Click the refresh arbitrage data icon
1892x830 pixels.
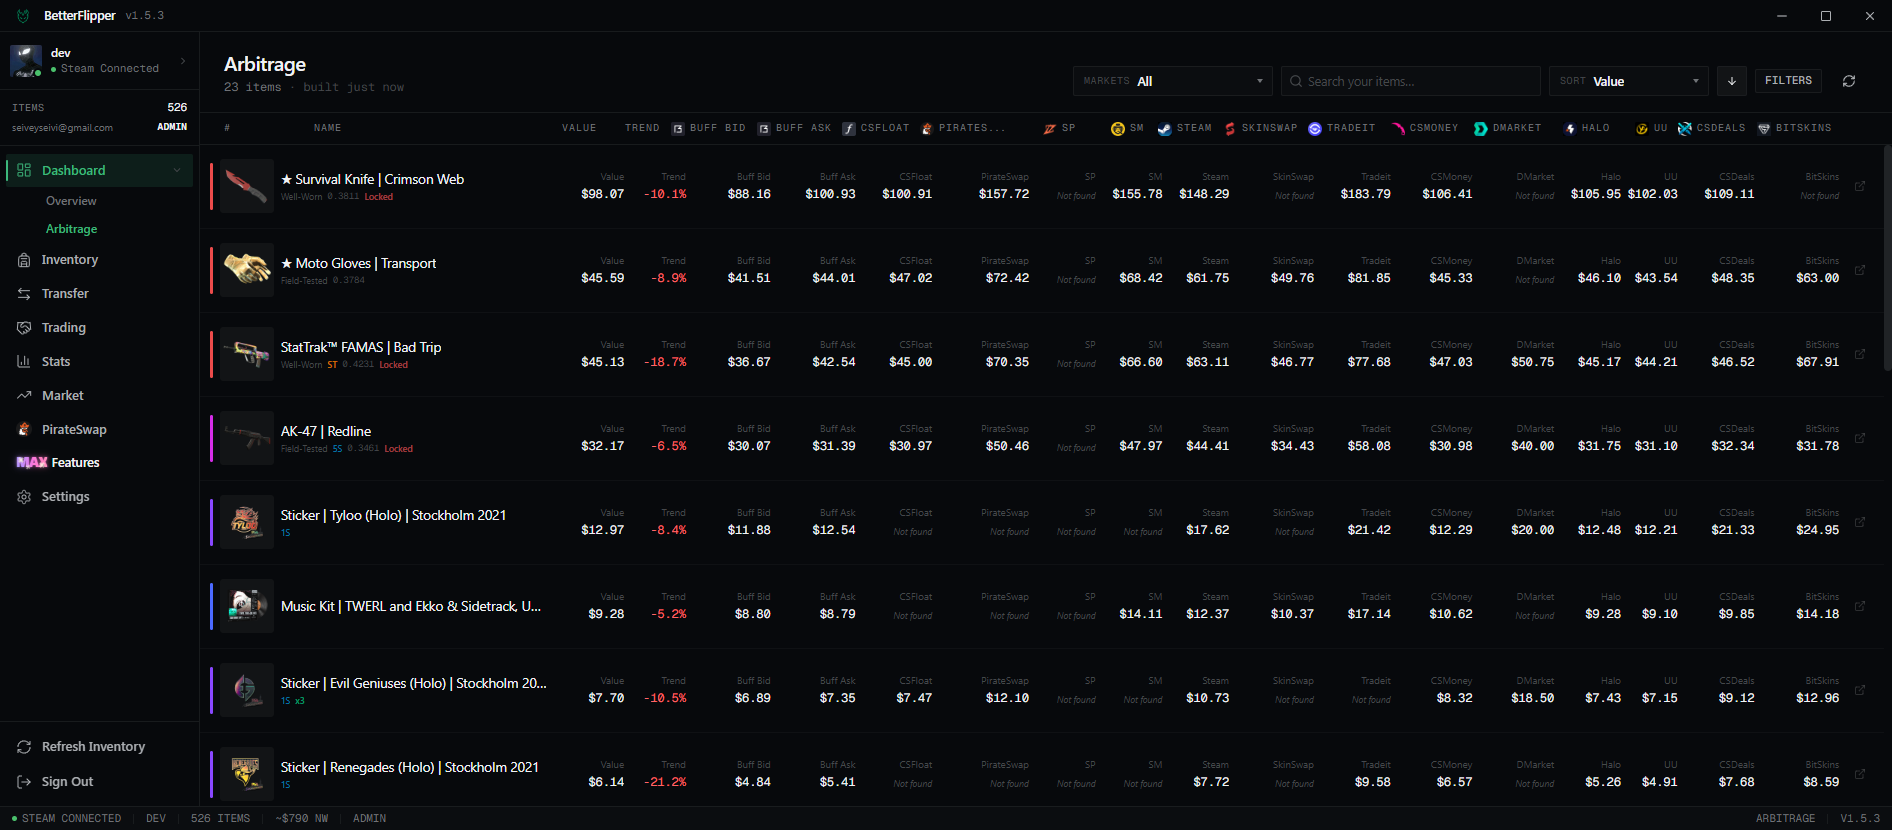(1849, 81)
